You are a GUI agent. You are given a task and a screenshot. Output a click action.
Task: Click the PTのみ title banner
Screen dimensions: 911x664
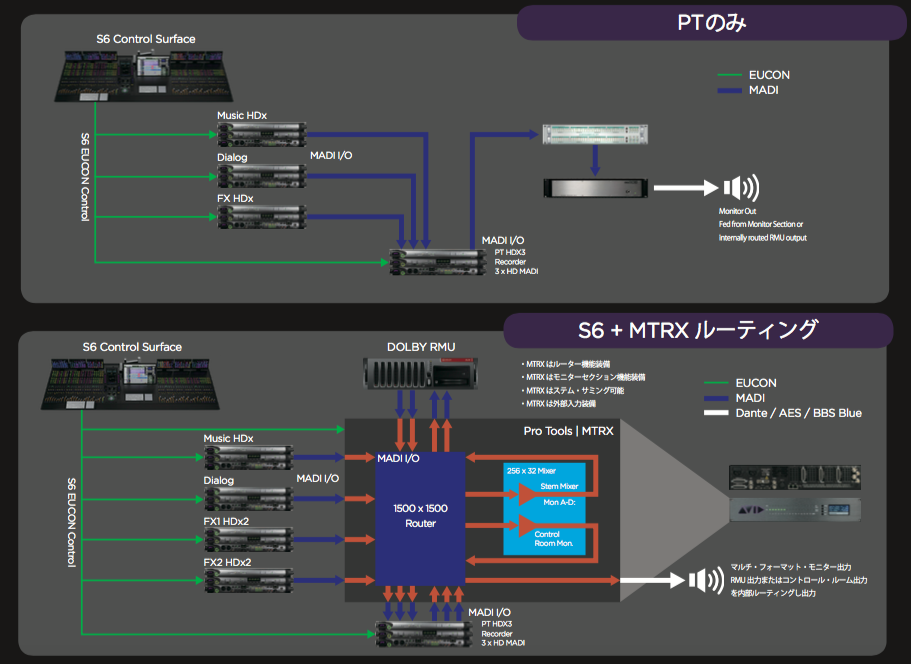pyautogui.click(x=712, y=23)
